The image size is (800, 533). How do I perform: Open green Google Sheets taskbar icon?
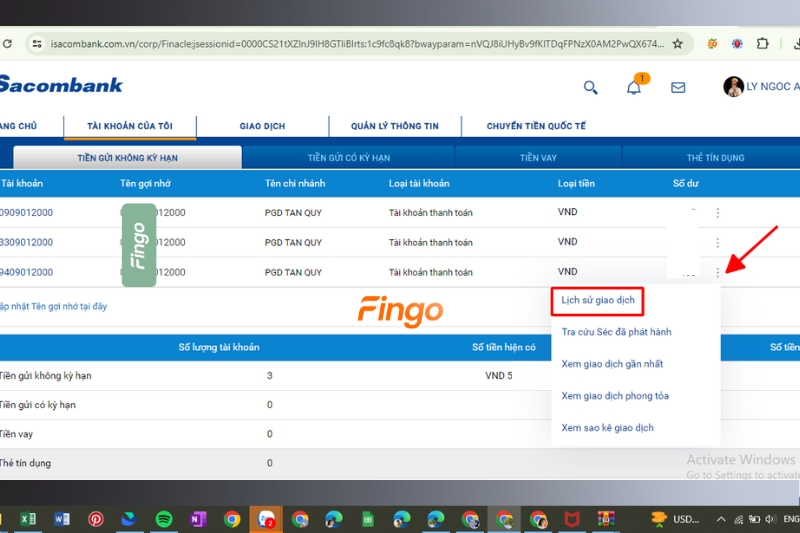tap(368, 519)
